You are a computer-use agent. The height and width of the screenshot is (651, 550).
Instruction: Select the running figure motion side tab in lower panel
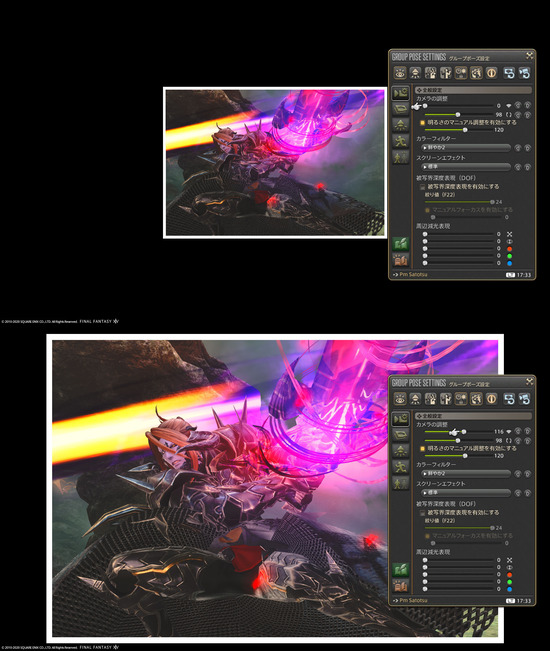click(401, 467)
